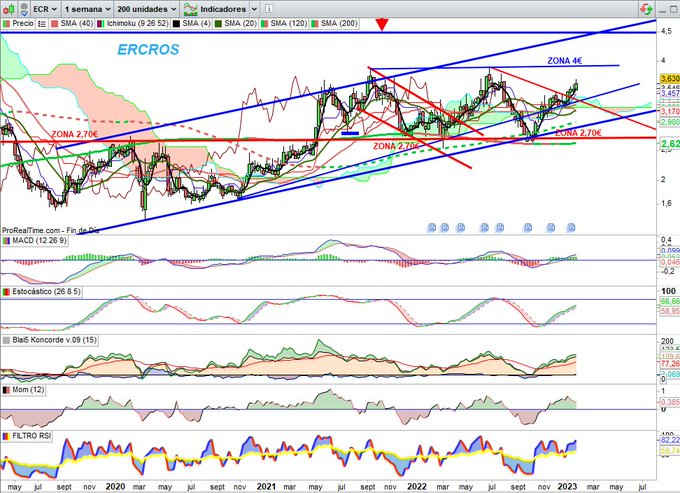The height and width of the screenshot is (493, 680).
Task: Click the MACD panel color icon
Action: pos(6,241)
